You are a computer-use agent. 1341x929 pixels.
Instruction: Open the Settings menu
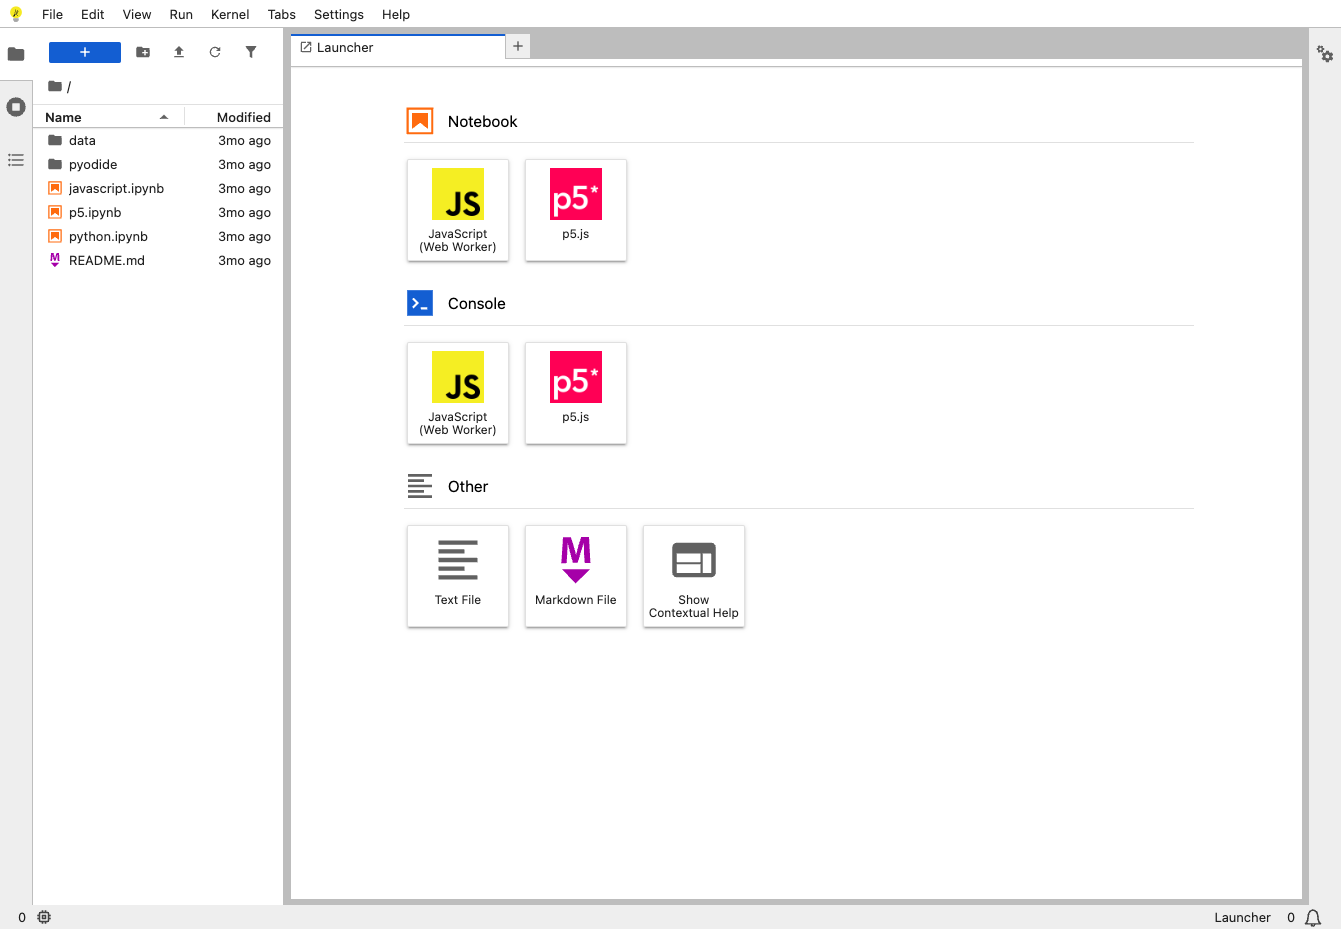coord(339,14)
